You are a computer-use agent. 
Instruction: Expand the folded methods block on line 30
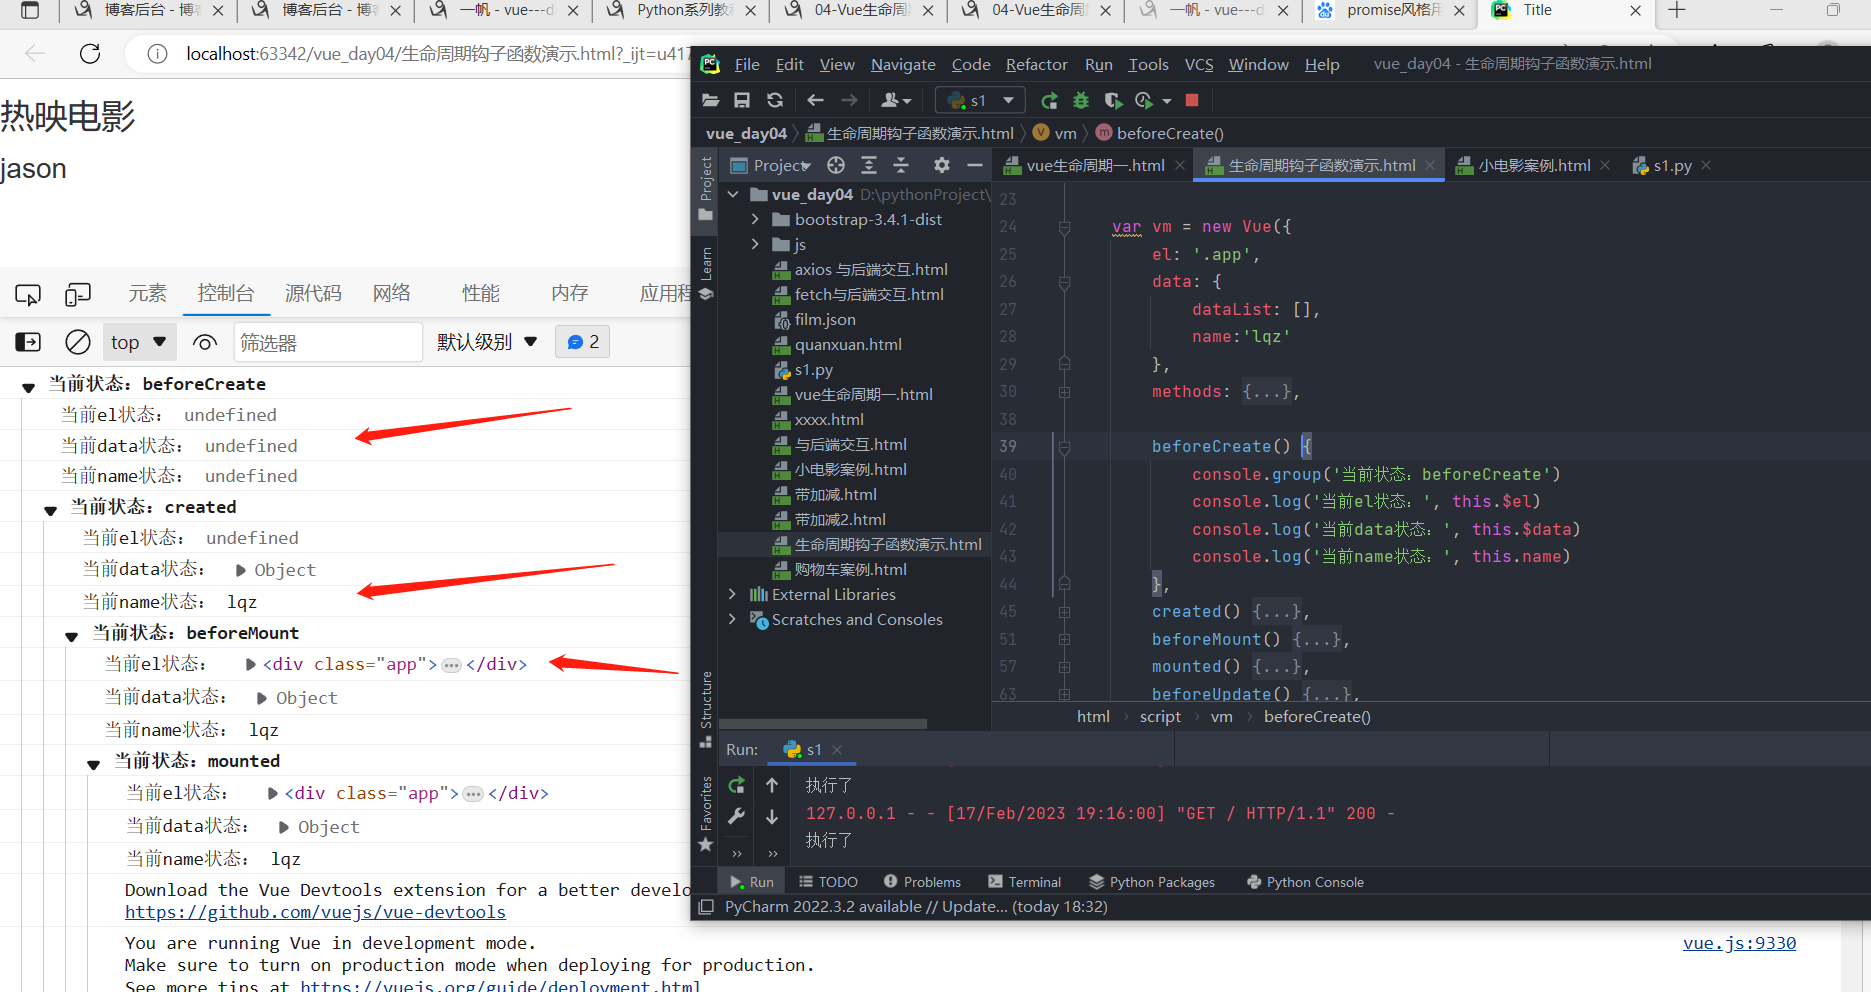1064,392
